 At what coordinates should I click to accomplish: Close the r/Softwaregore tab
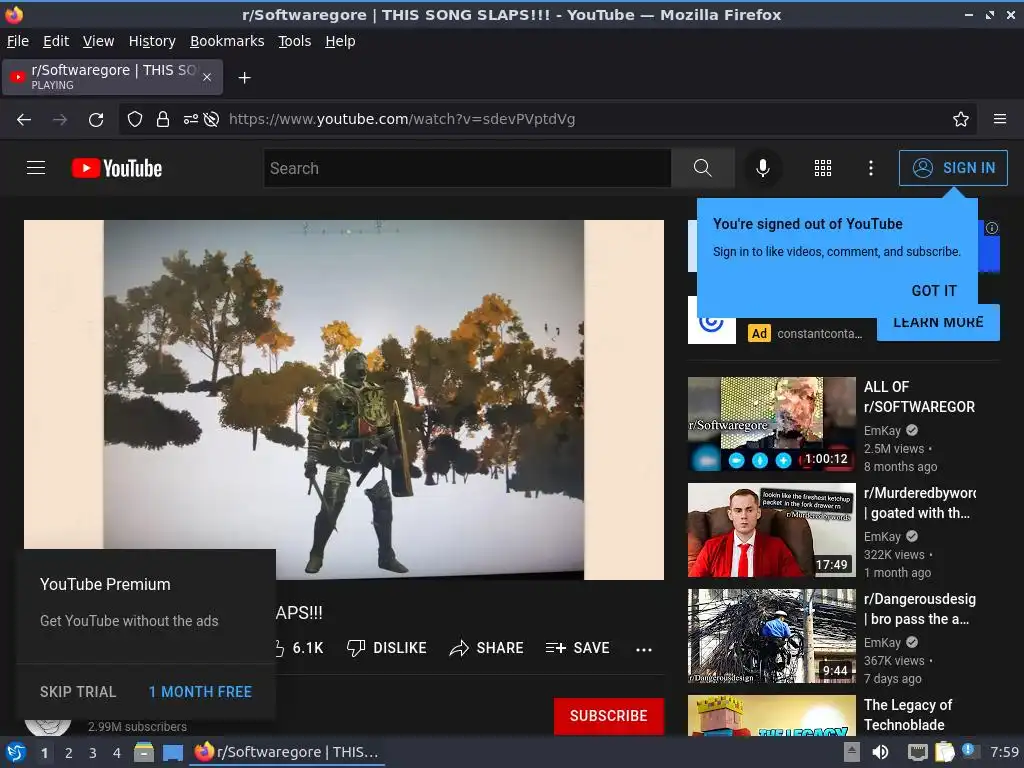[207, 77]
